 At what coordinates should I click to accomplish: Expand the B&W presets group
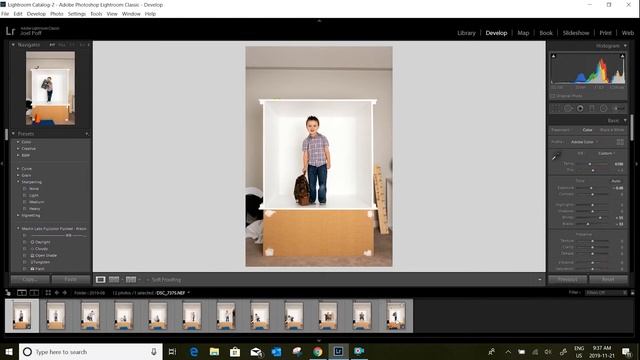[x=18, y=155]
